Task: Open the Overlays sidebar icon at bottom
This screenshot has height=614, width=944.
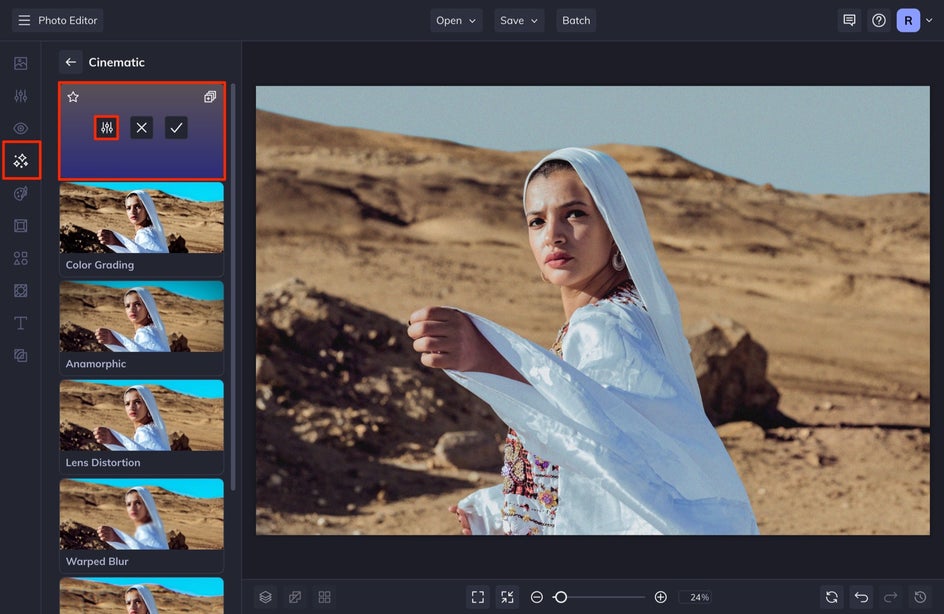Action: (20, 356)
